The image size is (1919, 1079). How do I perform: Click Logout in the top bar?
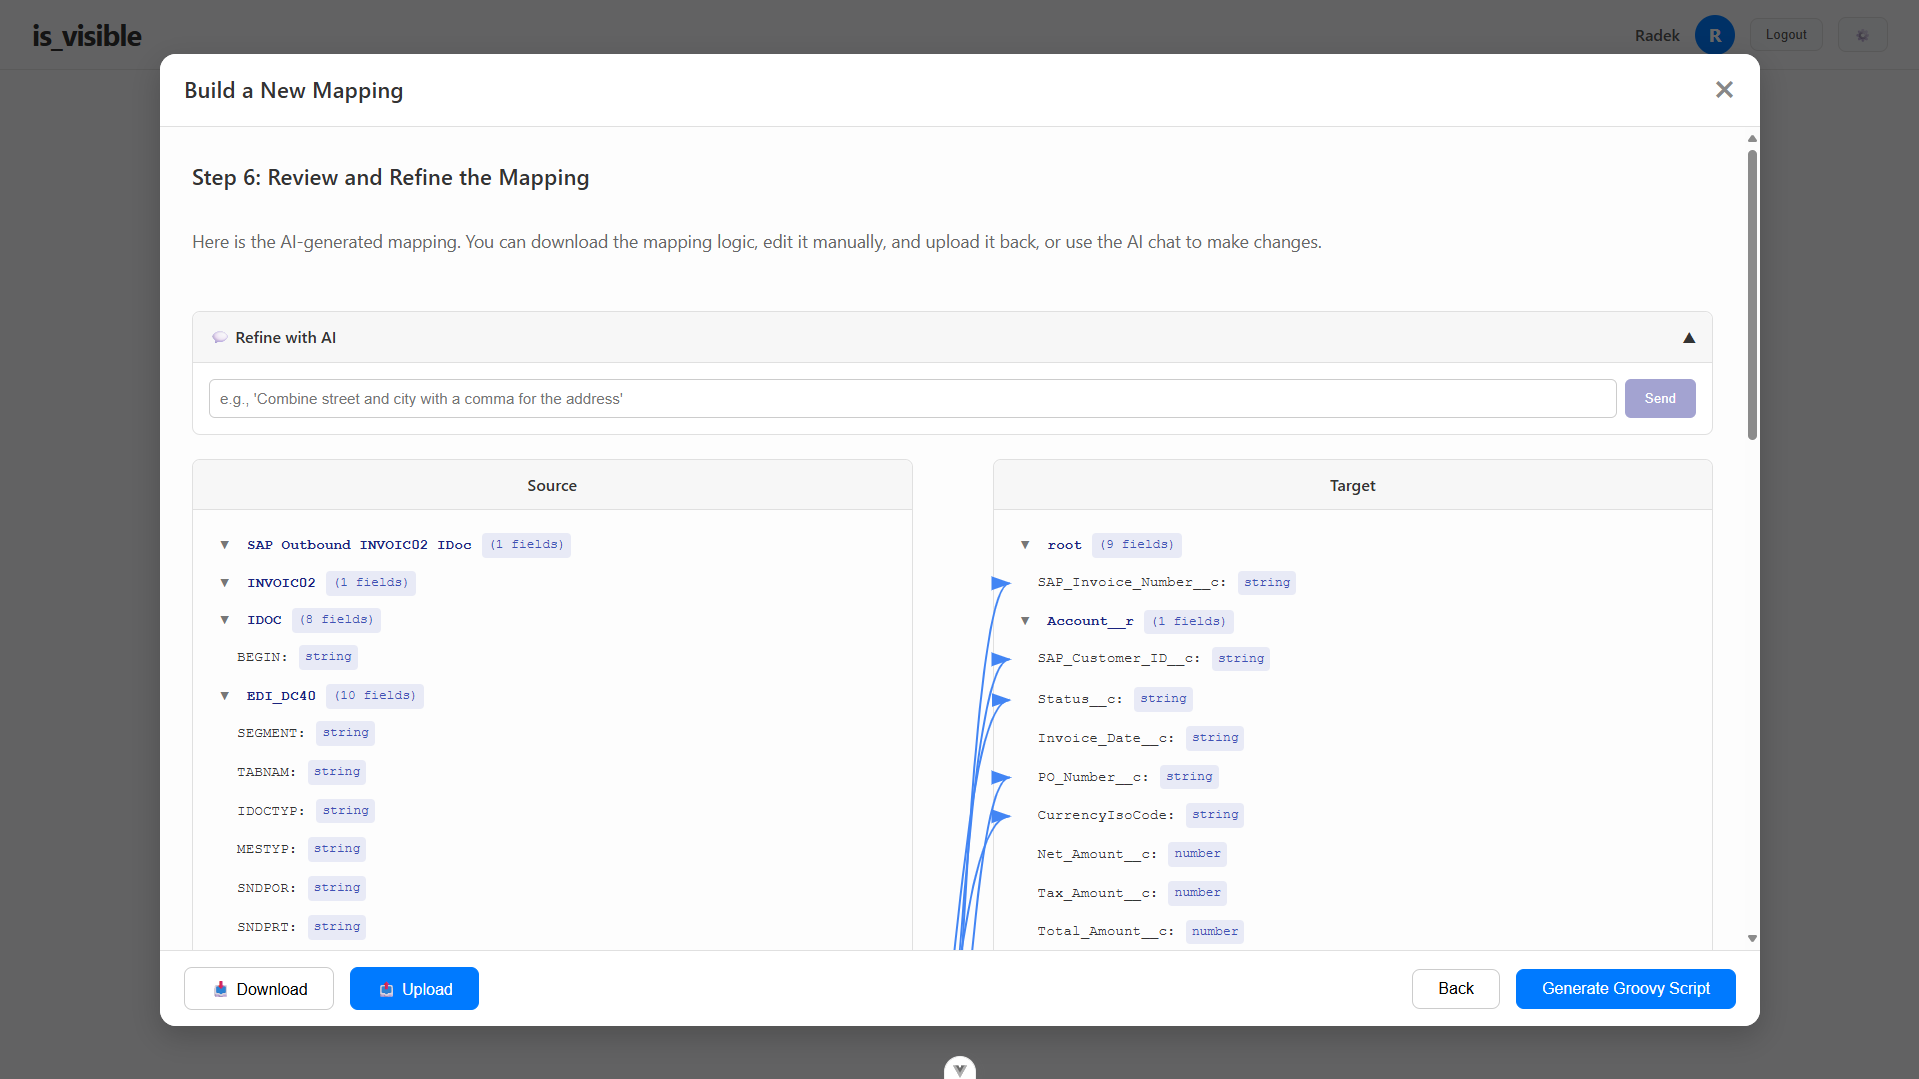1786,33
